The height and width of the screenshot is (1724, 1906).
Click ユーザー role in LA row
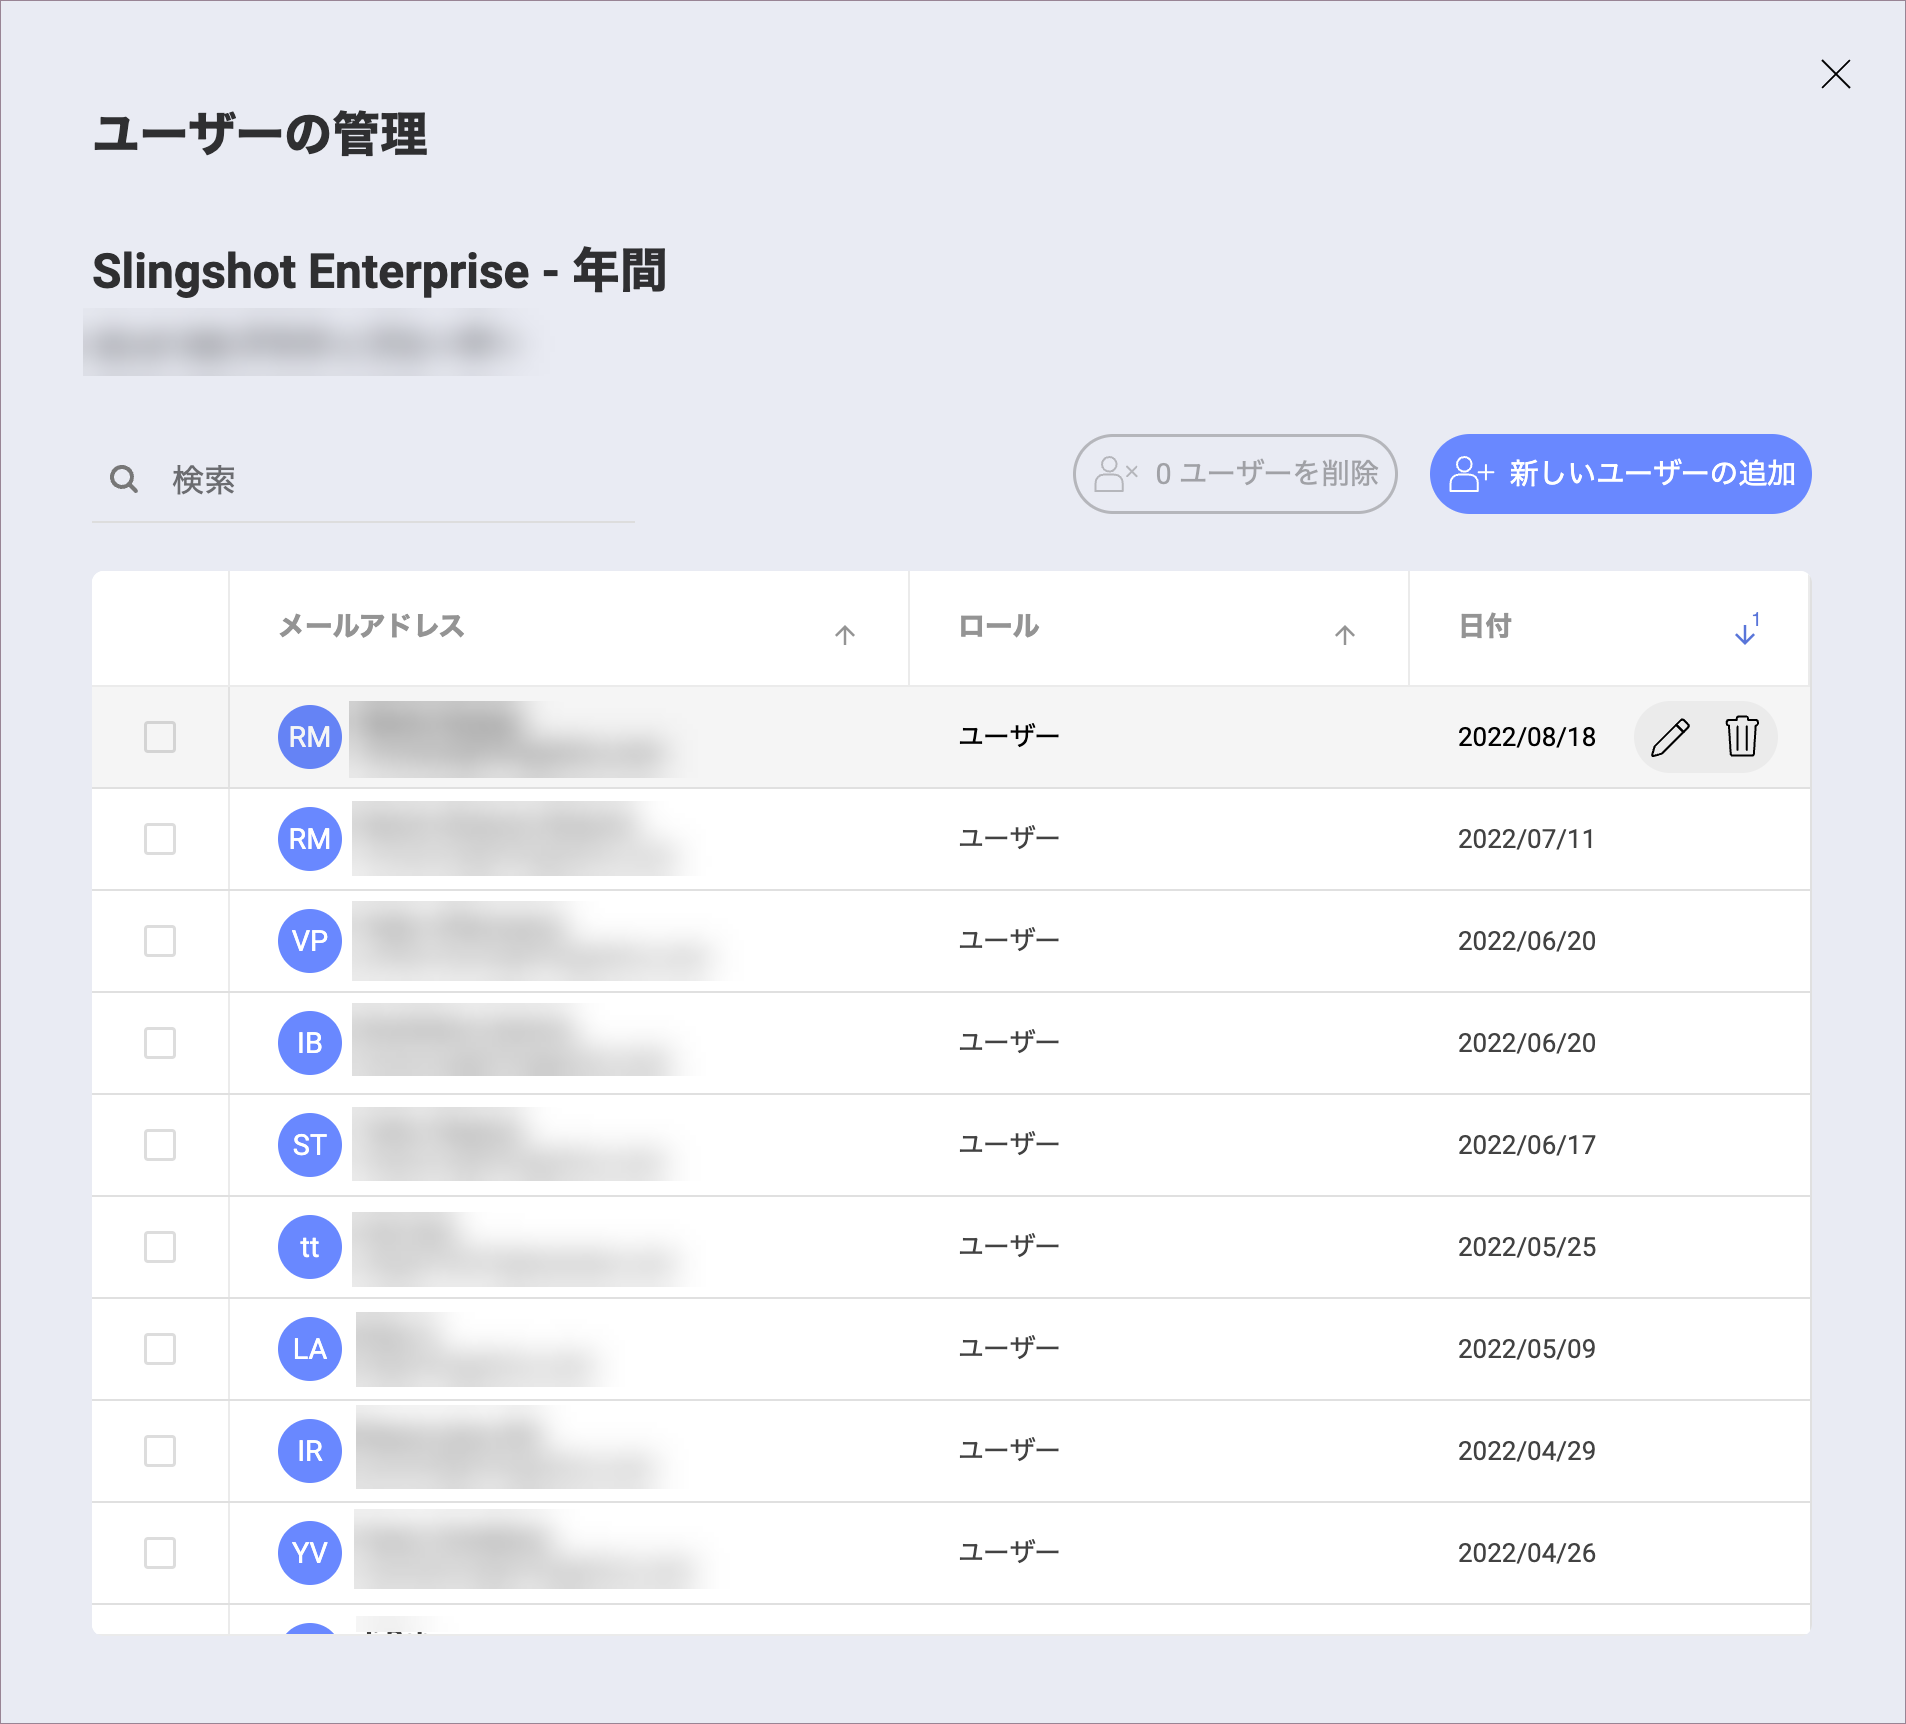pyautogui.click(x=1009, y=1349)
